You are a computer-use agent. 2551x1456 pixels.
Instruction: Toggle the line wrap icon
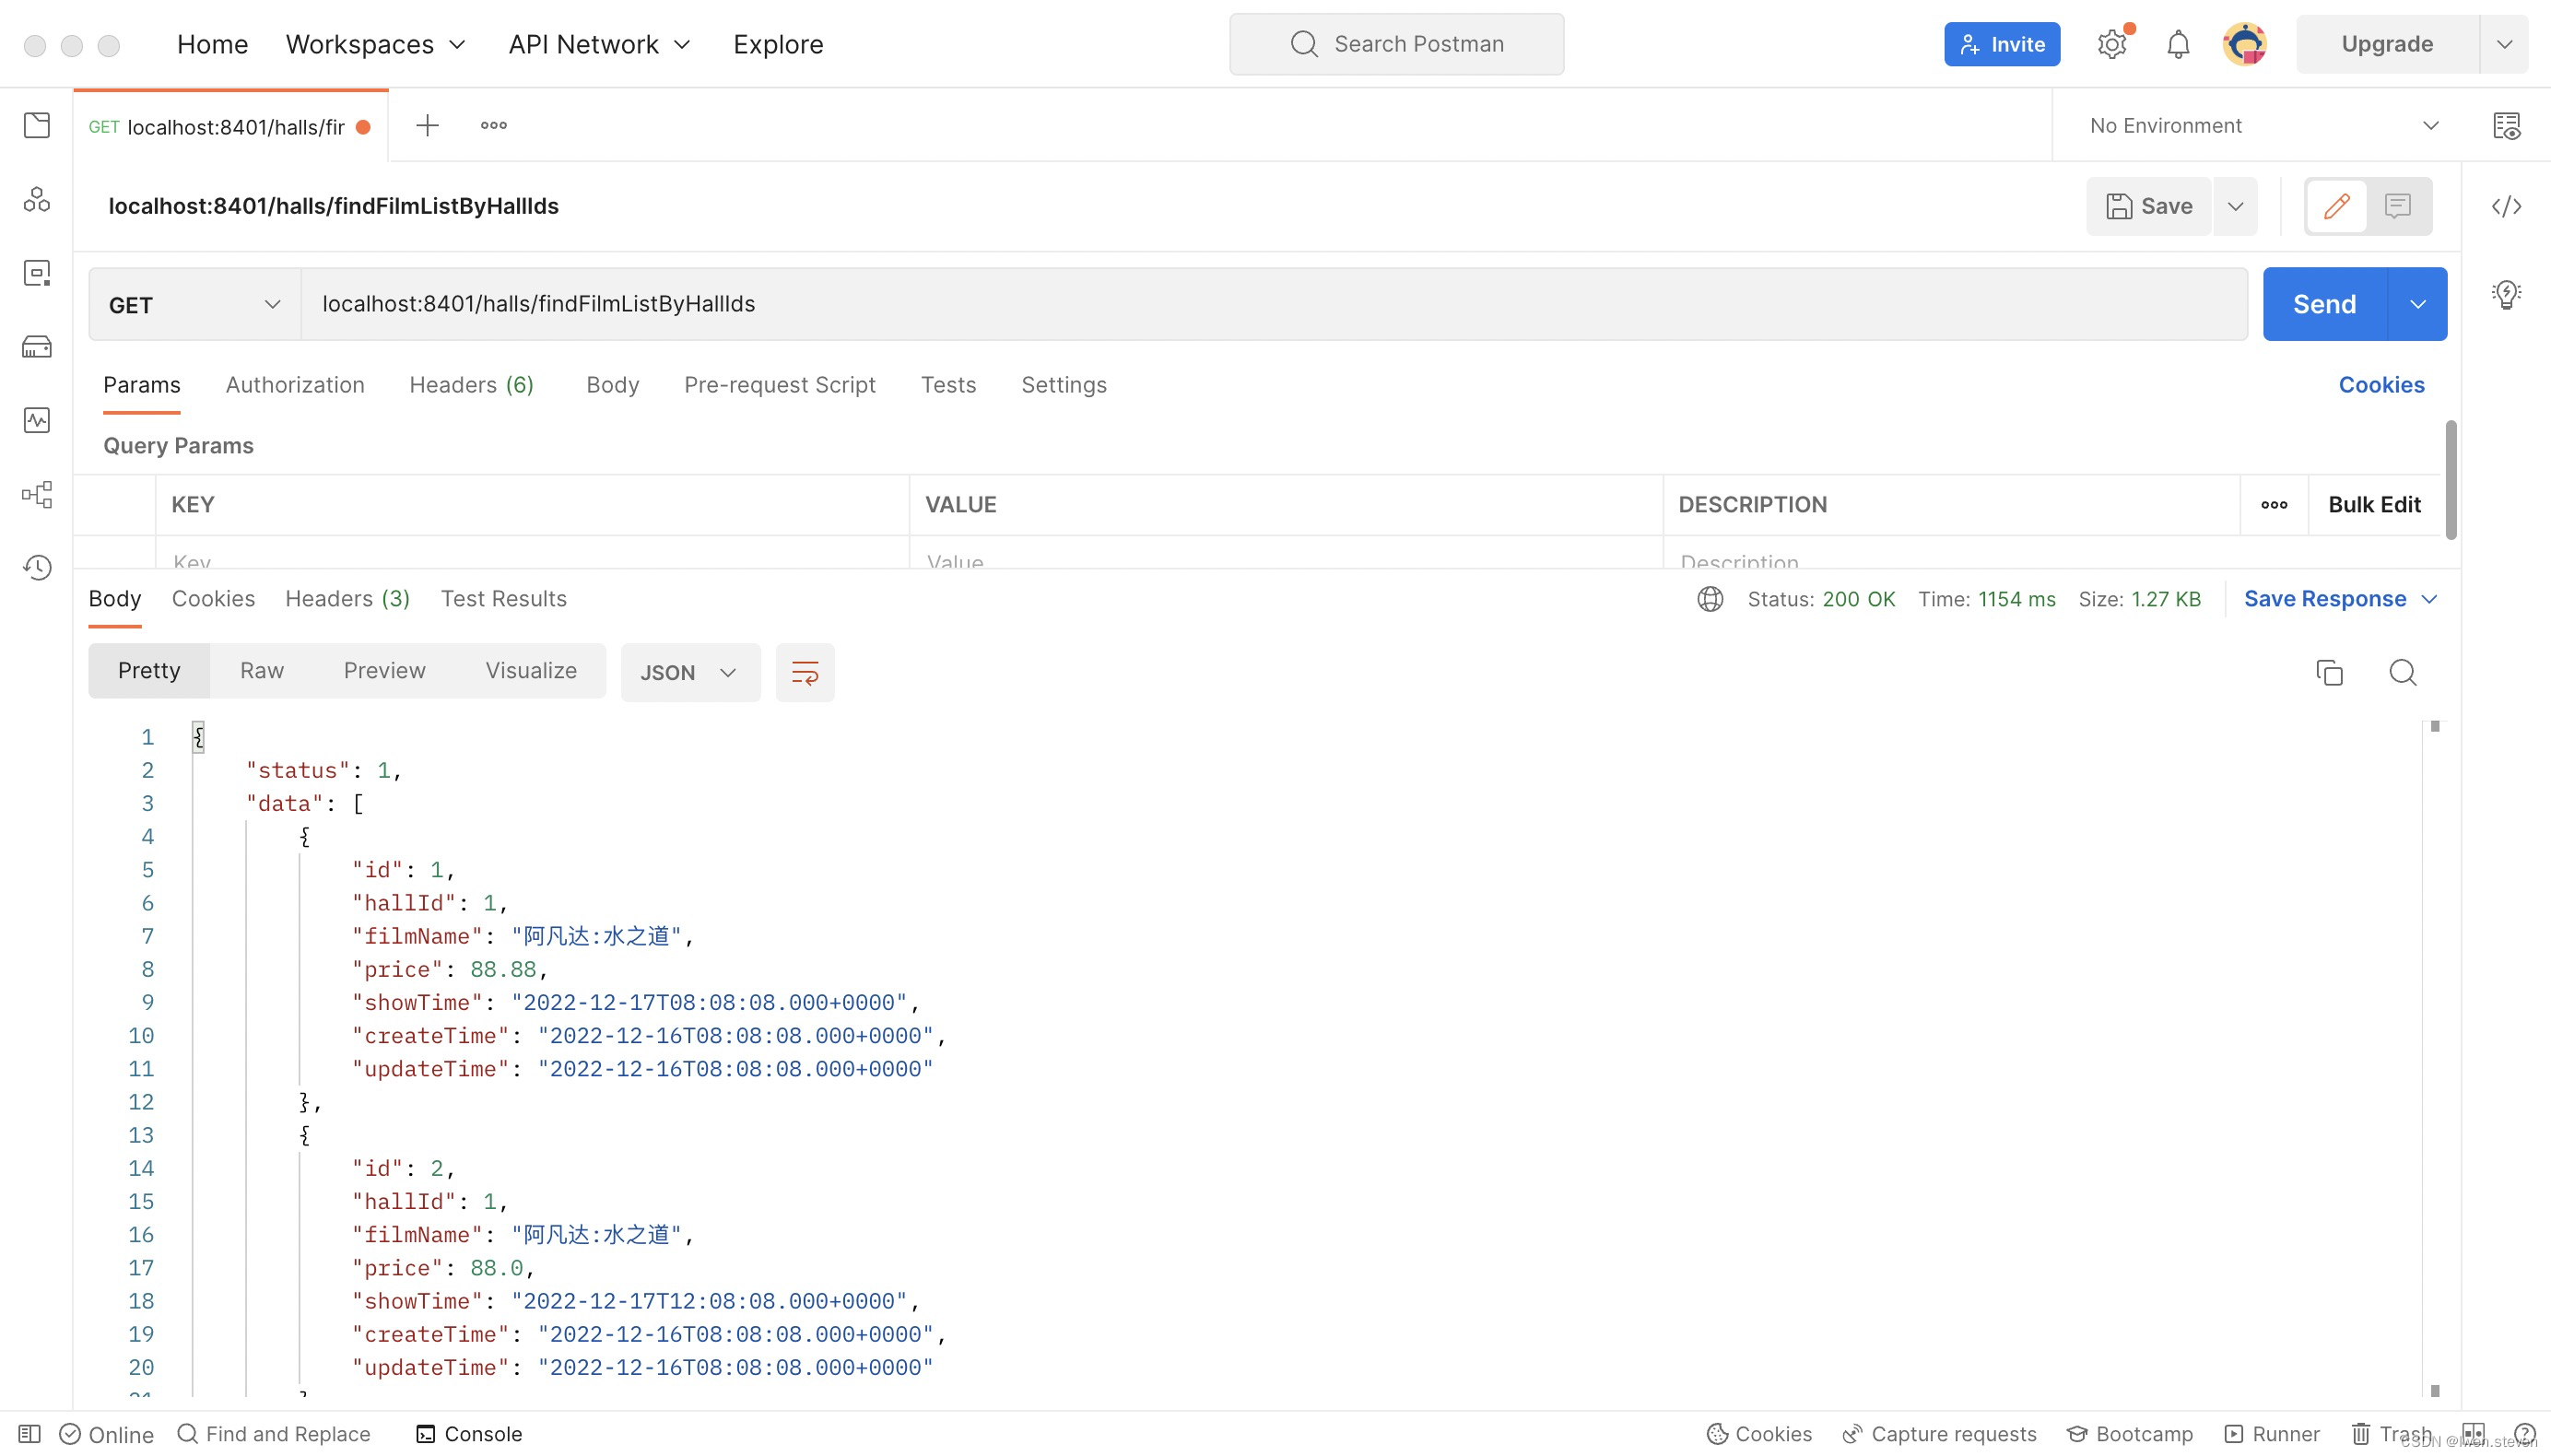(805, 672)
